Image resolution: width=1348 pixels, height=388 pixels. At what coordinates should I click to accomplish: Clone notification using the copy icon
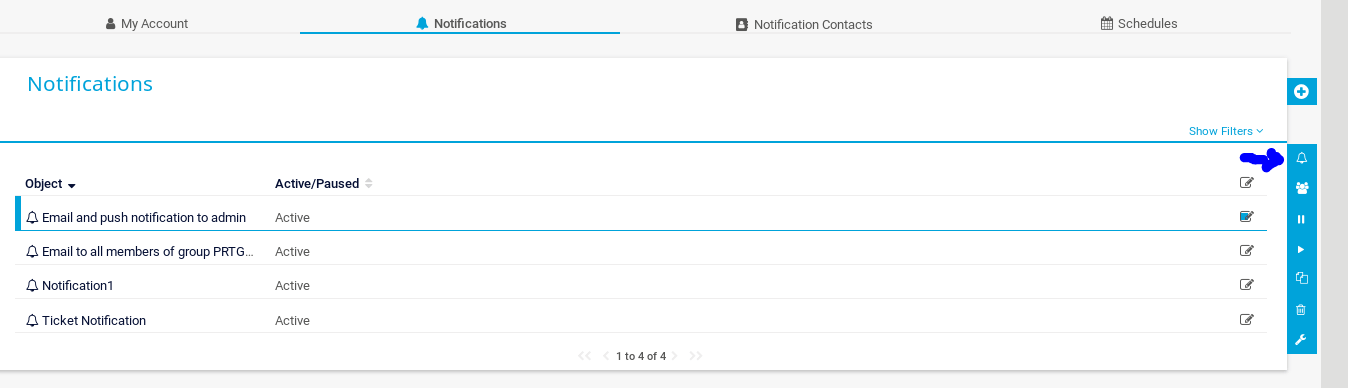(1301, 279)
